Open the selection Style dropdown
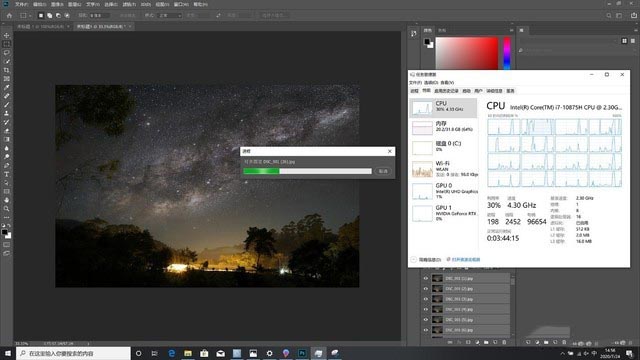640x360 pixels. [x=169, y=16]
